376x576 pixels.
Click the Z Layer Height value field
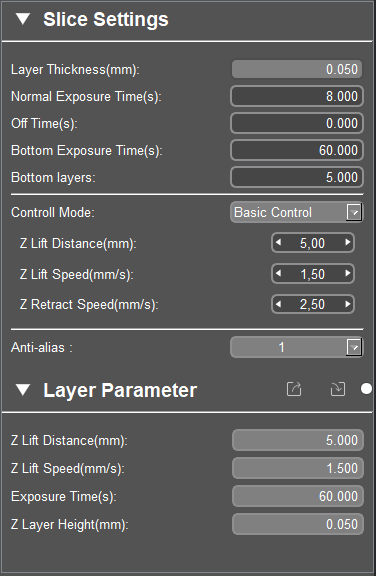click(298, 524)
